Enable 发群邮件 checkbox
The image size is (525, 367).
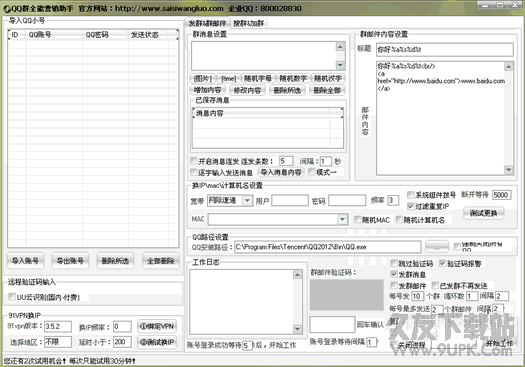click(x=394, y=285)
